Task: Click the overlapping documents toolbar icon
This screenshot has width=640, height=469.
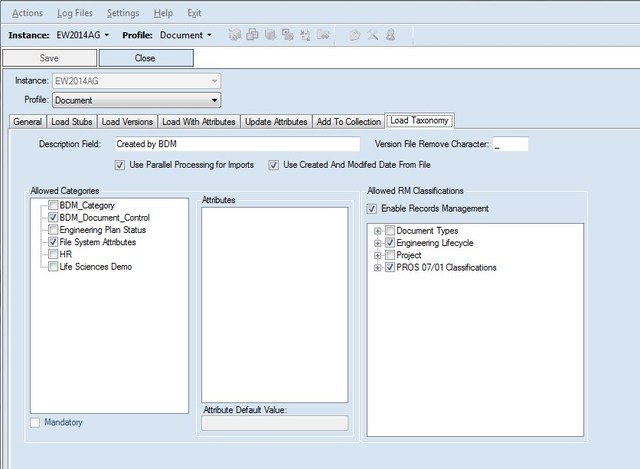Action: click(x=252, y=35)
